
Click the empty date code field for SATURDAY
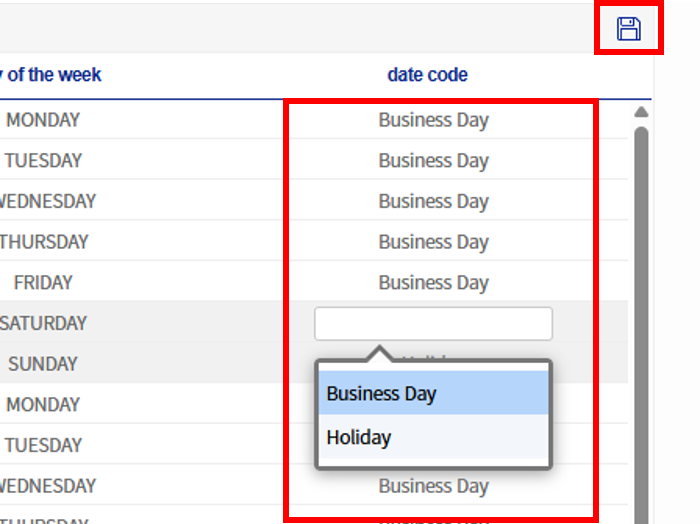click(x=433, y=323)
